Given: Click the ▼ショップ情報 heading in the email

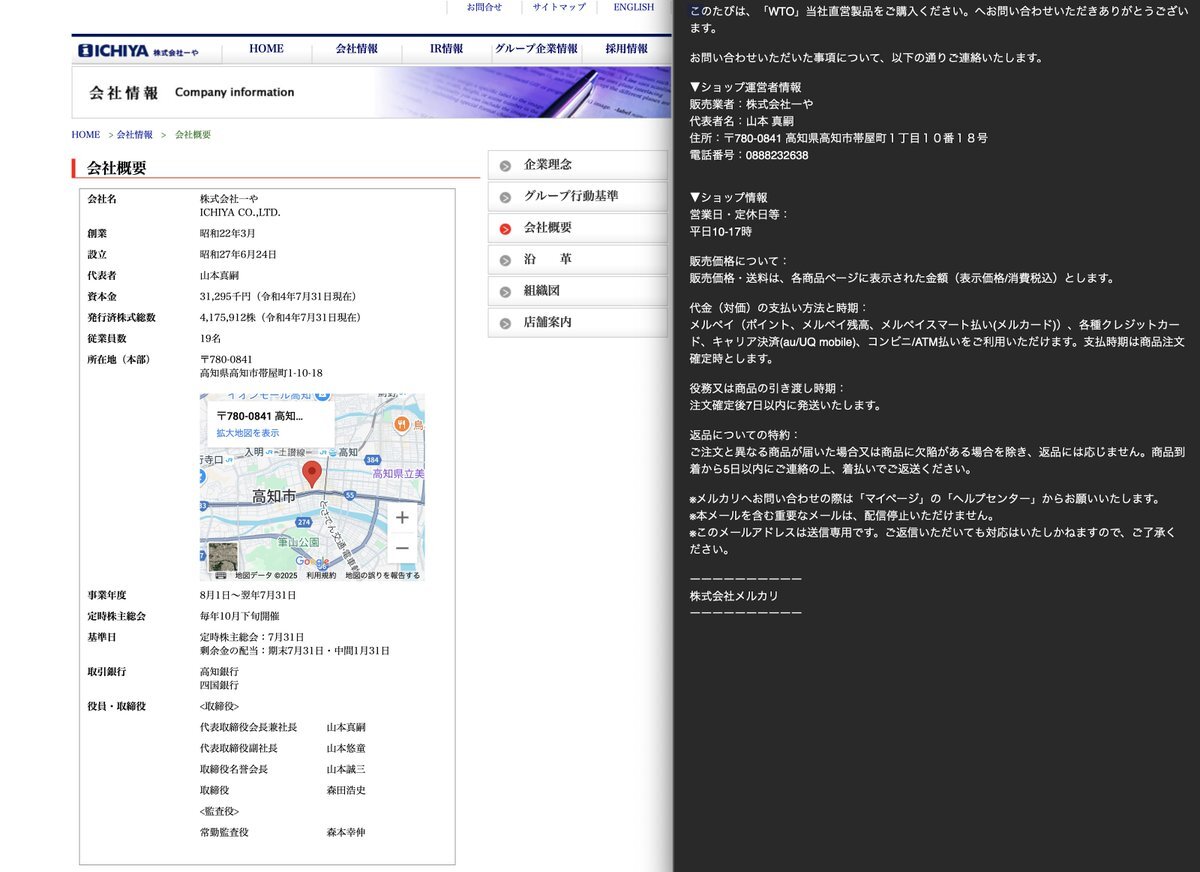Looking at the screenshot, I should point(729,197).
